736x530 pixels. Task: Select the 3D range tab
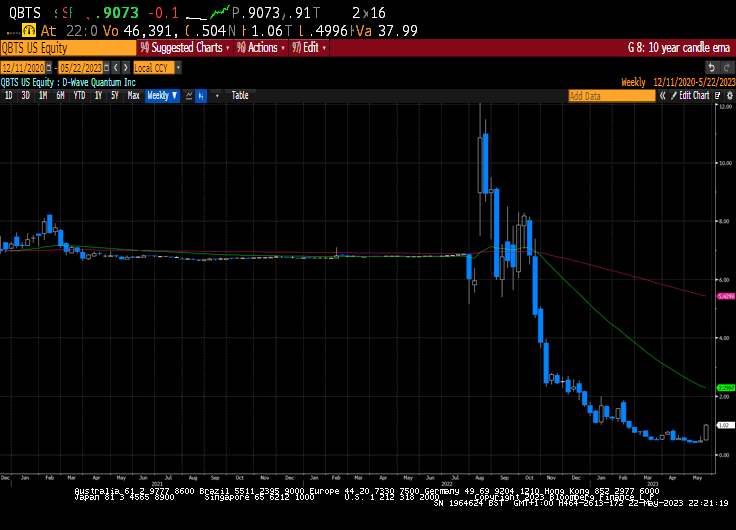point(25,96)
